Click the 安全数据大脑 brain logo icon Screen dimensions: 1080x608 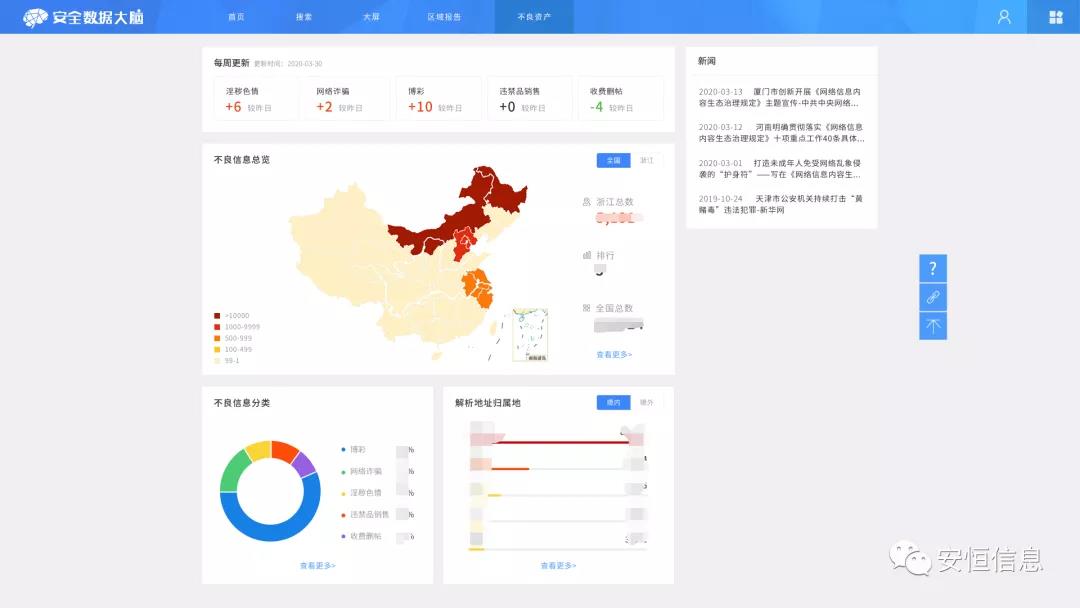click(34, 16)
